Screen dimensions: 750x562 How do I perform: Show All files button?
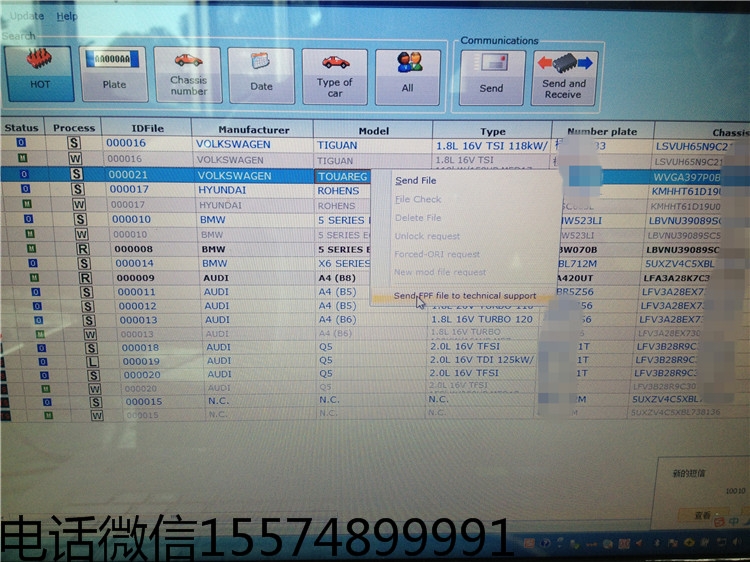point(408,77)
